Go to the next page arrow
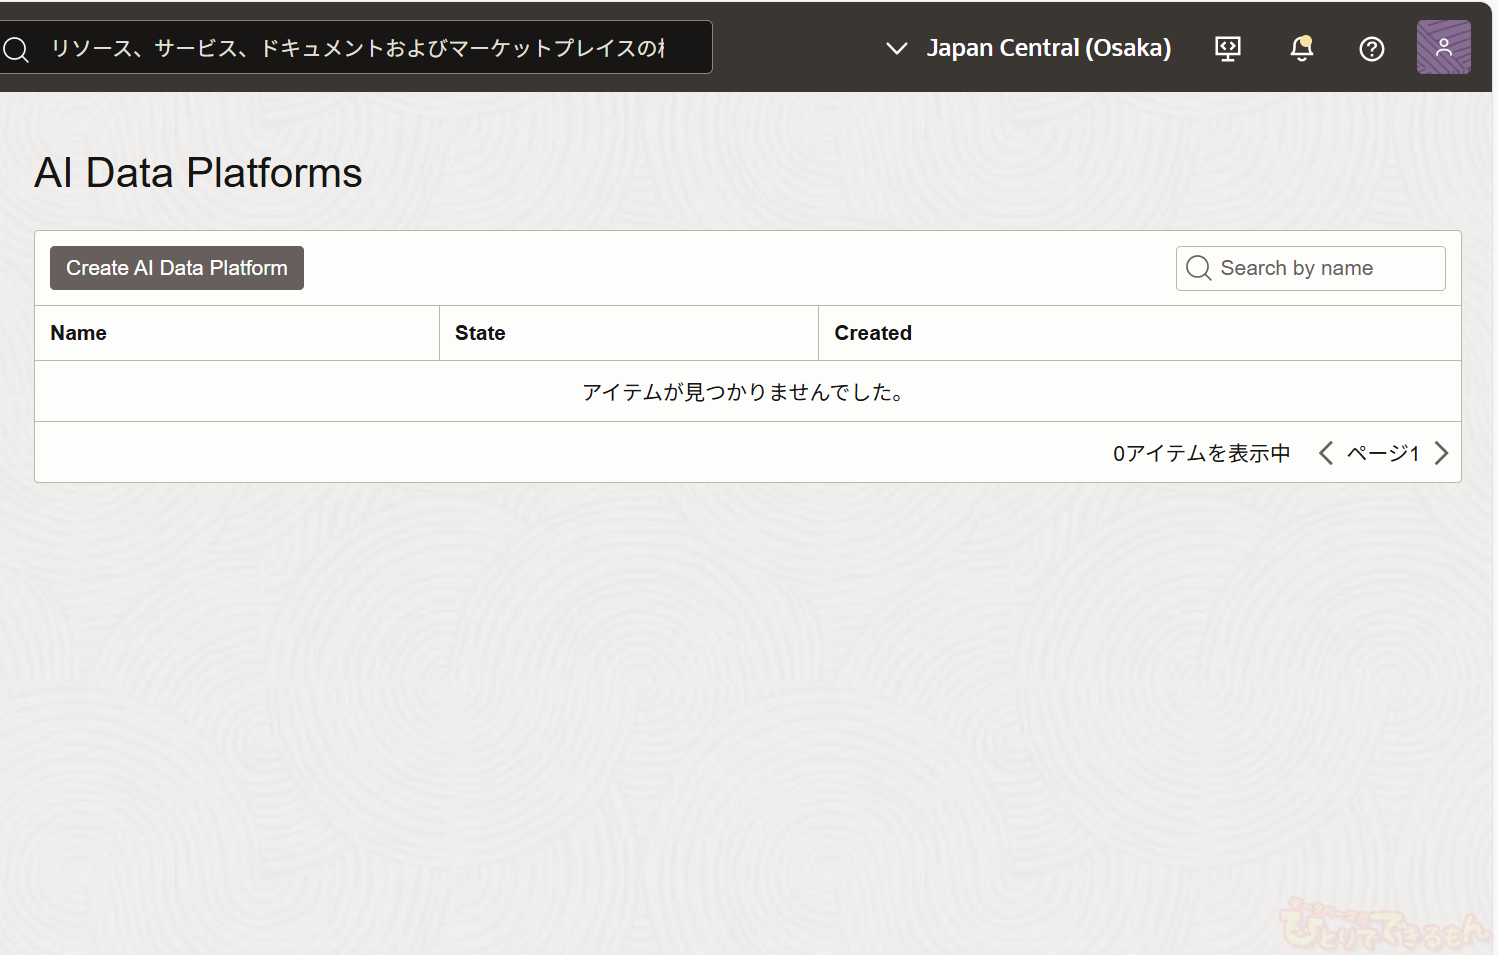The height and width of the screenshot is (955, 1498). 1441,453
